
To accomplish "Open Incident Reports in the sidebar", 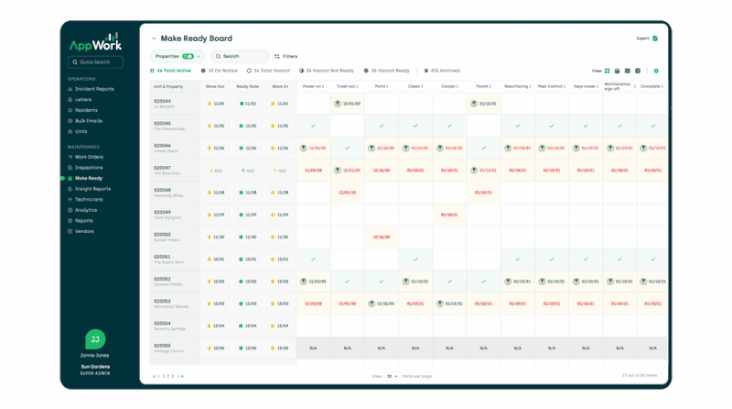I will (91, 89).
